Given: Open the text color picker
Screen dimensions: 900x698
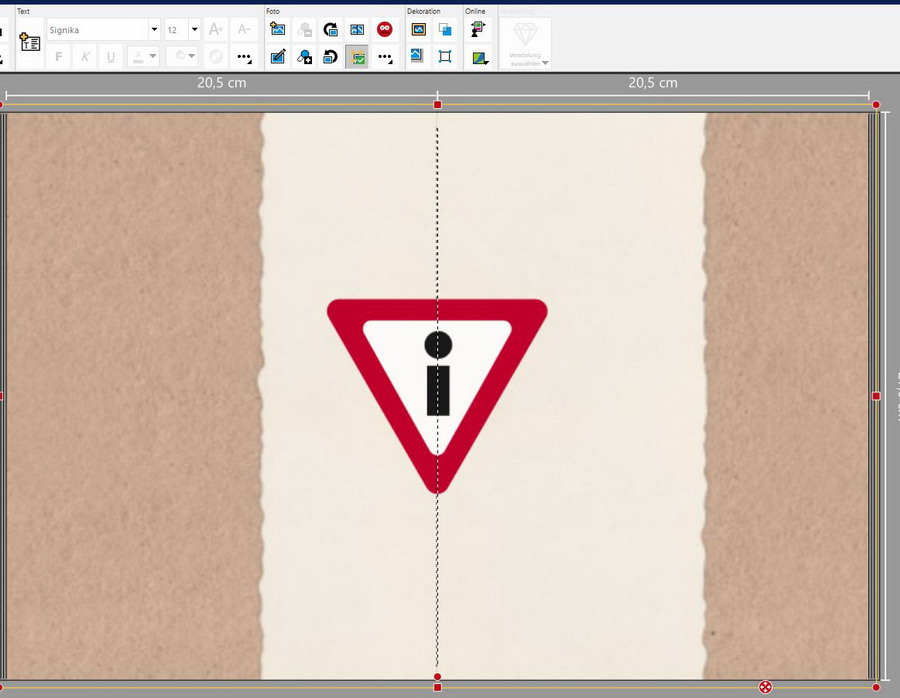Looking at the screenshot, I should point(143,57).
